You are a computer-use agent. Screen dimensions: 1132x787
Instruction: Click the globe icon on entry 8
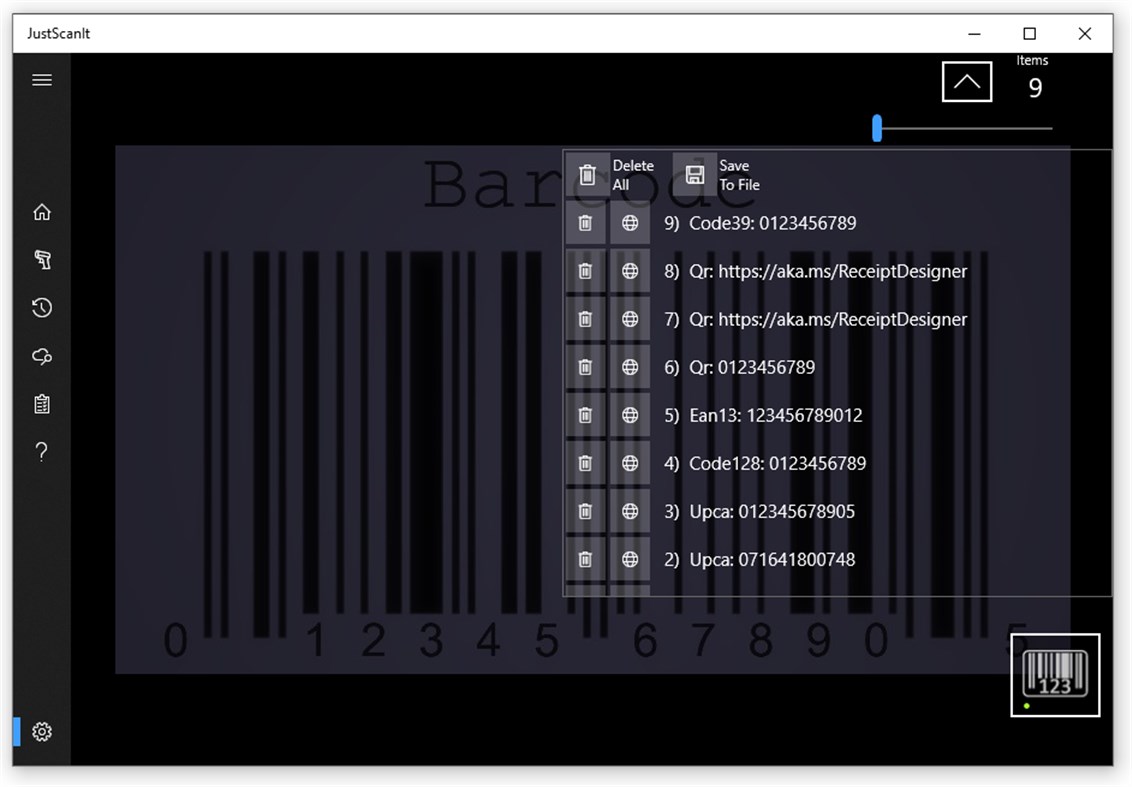(630, 271)
